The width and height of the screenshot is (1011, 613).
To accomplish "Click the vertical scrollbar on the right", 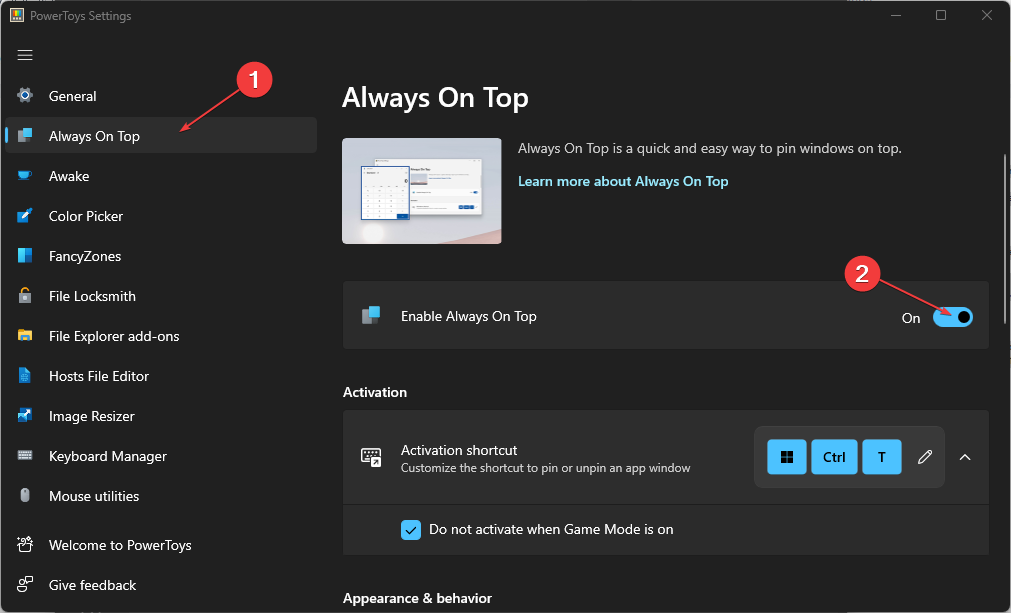I will click(x=1005, y=238).
